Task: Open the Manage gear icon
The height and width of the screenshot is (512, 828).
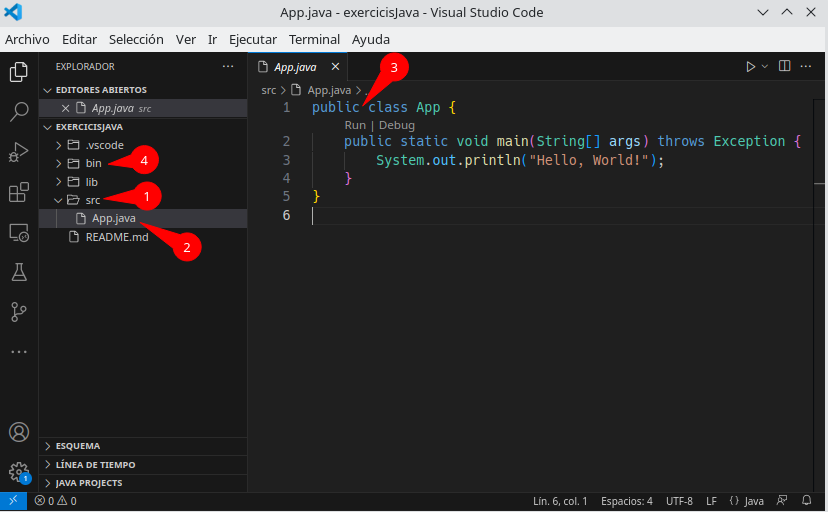Action: [19, 472]
